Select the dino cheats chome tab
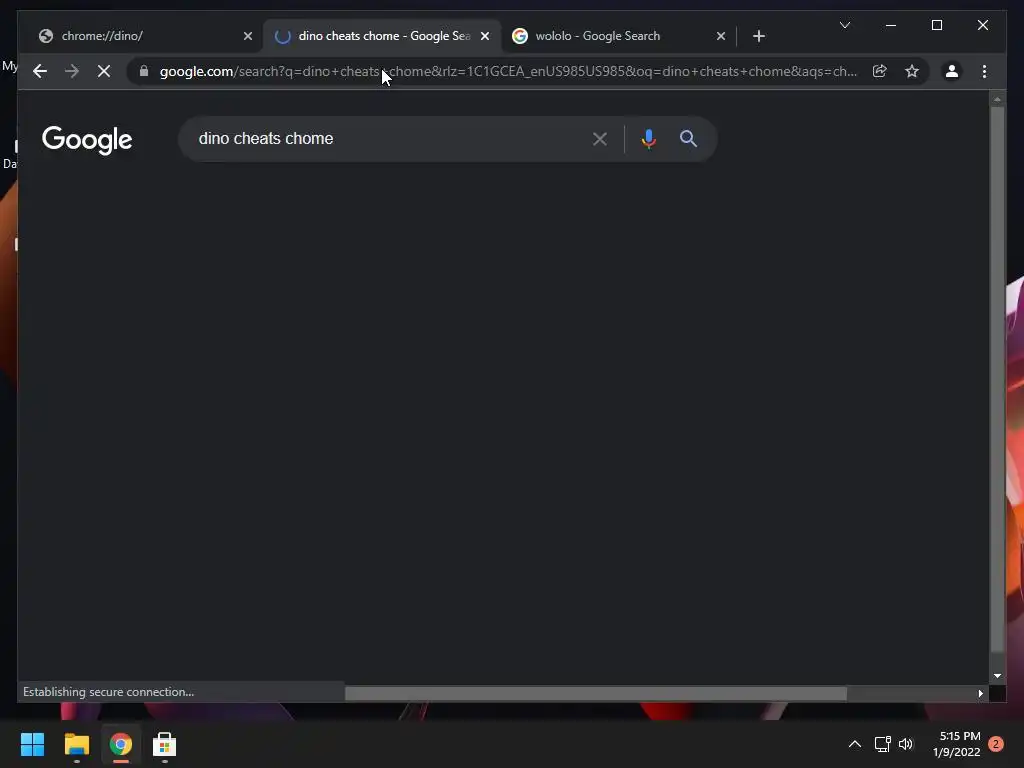Screen dimensions: 1024x768 tap(382, 36)
